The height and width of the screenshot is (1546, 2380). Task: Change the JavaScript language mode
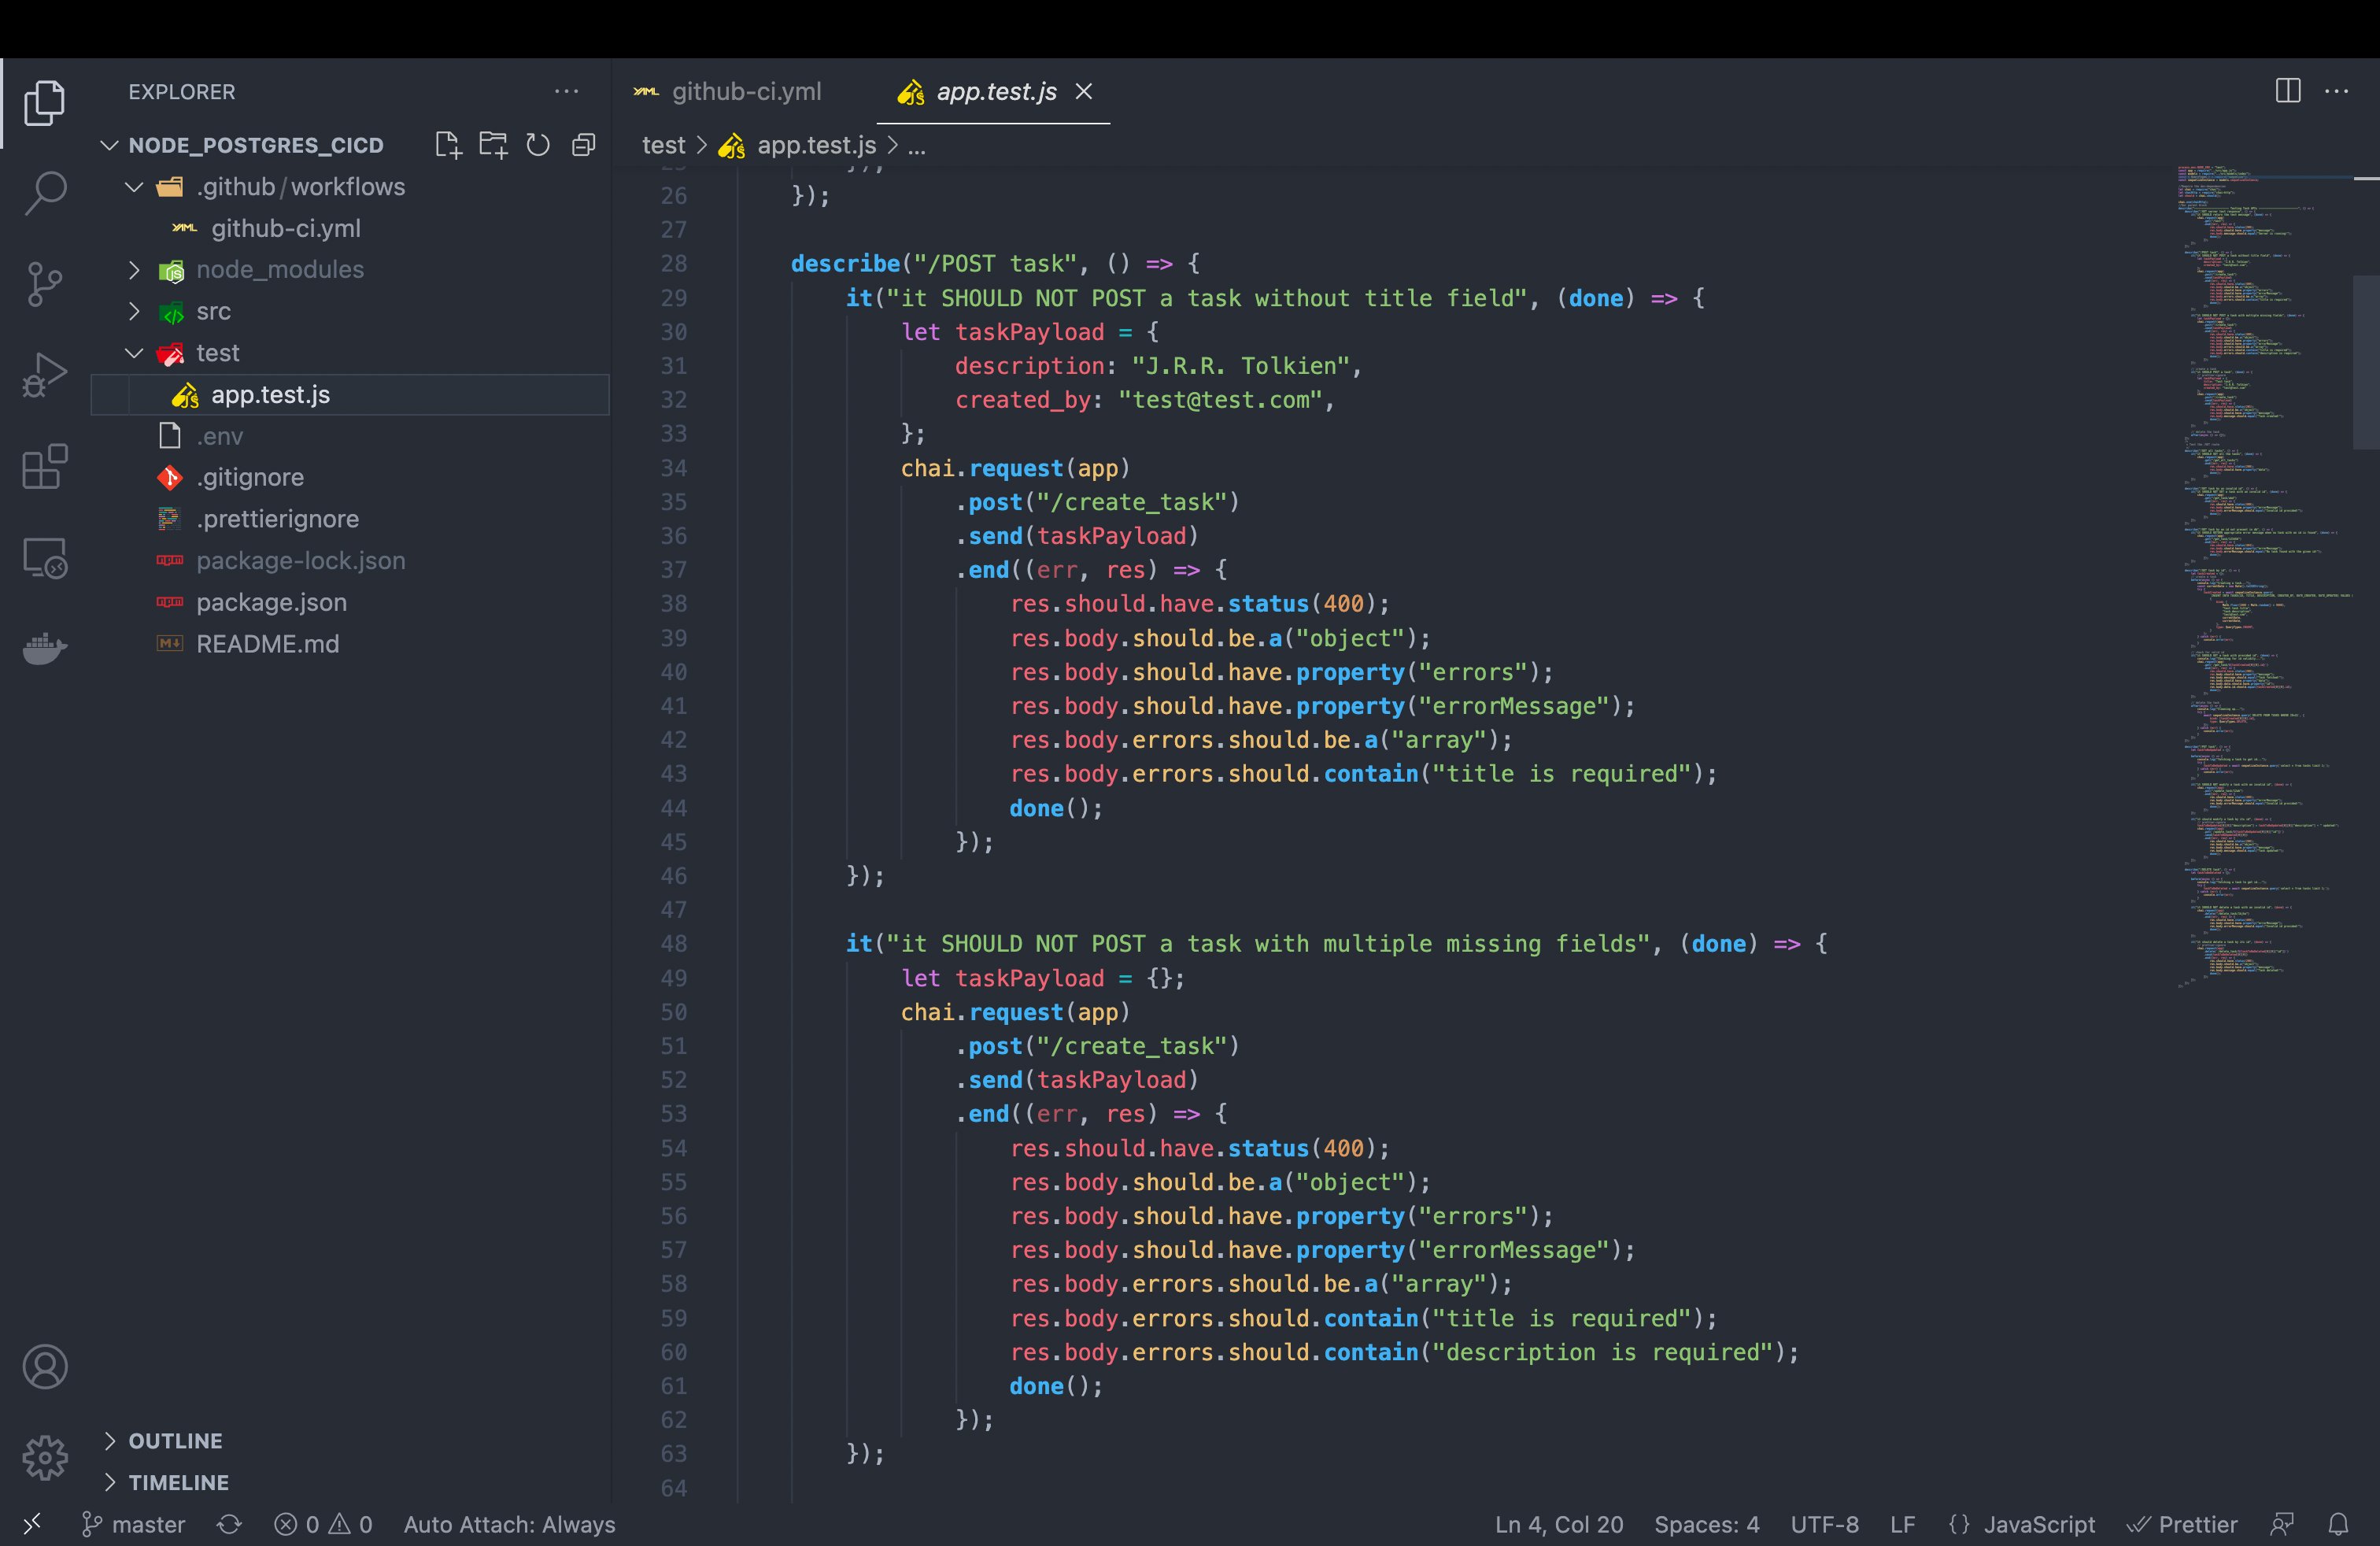pos(2038,1524)
